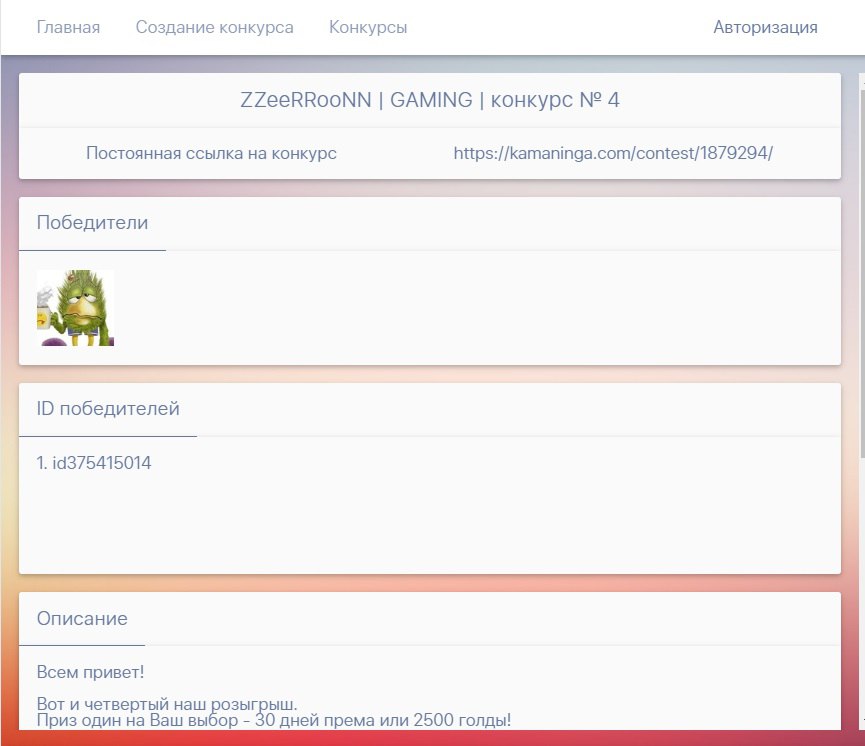The height and width of the screenshot is (746, 865).
Task: Click the line Вот и четвертый наш розыгрыш
Action: point(167,704)
